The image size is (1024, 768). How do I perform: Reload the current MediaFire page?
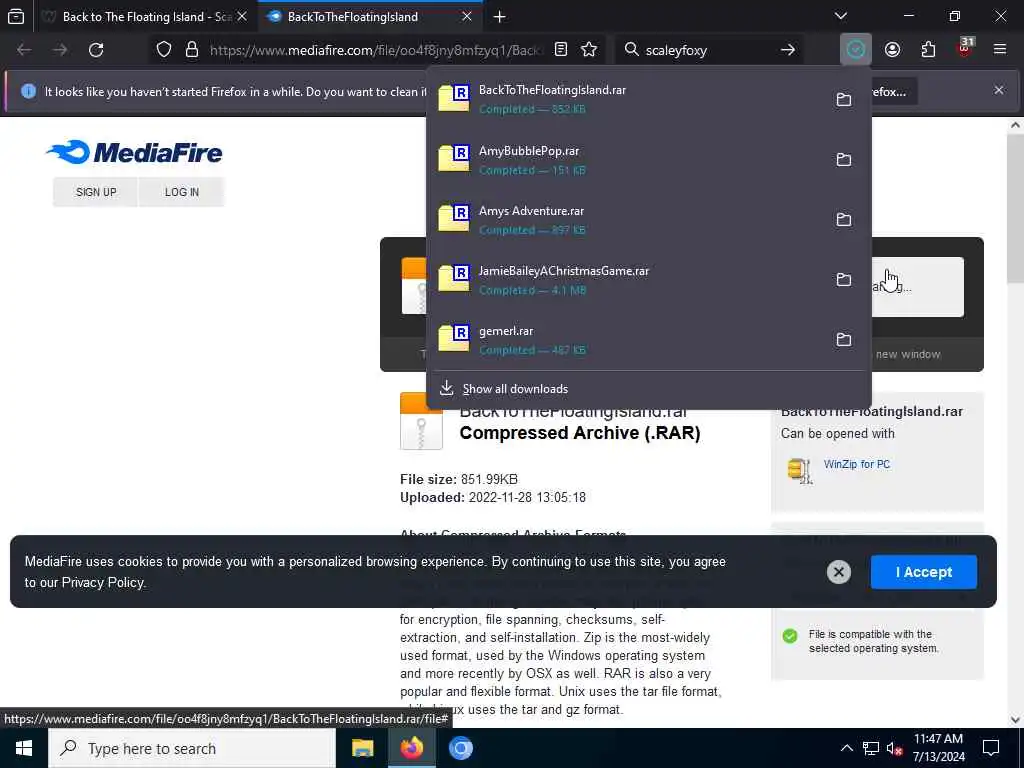[96, 50]
